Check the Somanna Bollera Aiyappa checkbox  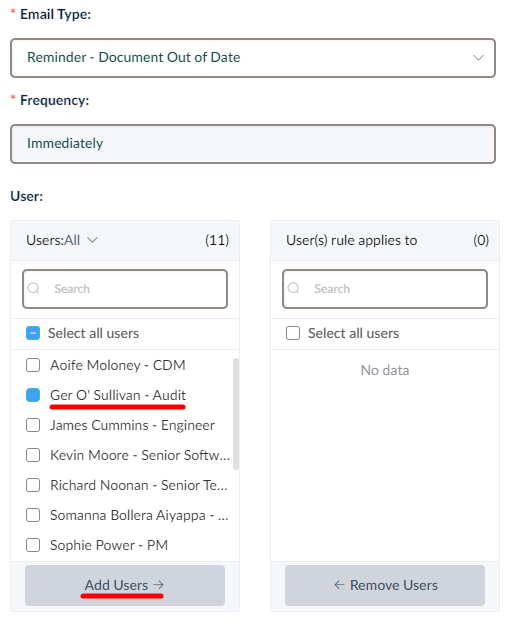[33, 515]
